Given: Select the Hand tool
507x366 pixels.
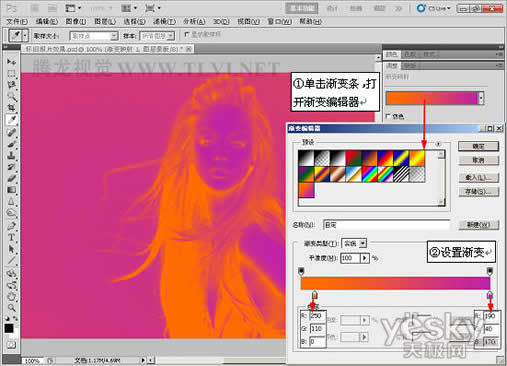Looking at the screenshot, I should pos(11,296).
